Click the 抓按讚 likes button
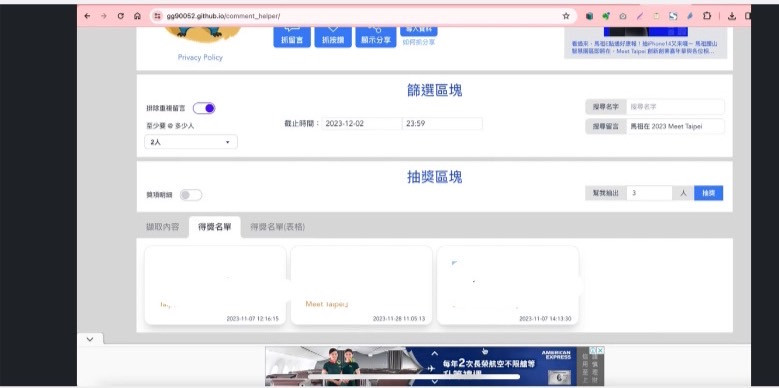This screenshot has height=388, width=779. pyautogui.click(x=333, y=37)
